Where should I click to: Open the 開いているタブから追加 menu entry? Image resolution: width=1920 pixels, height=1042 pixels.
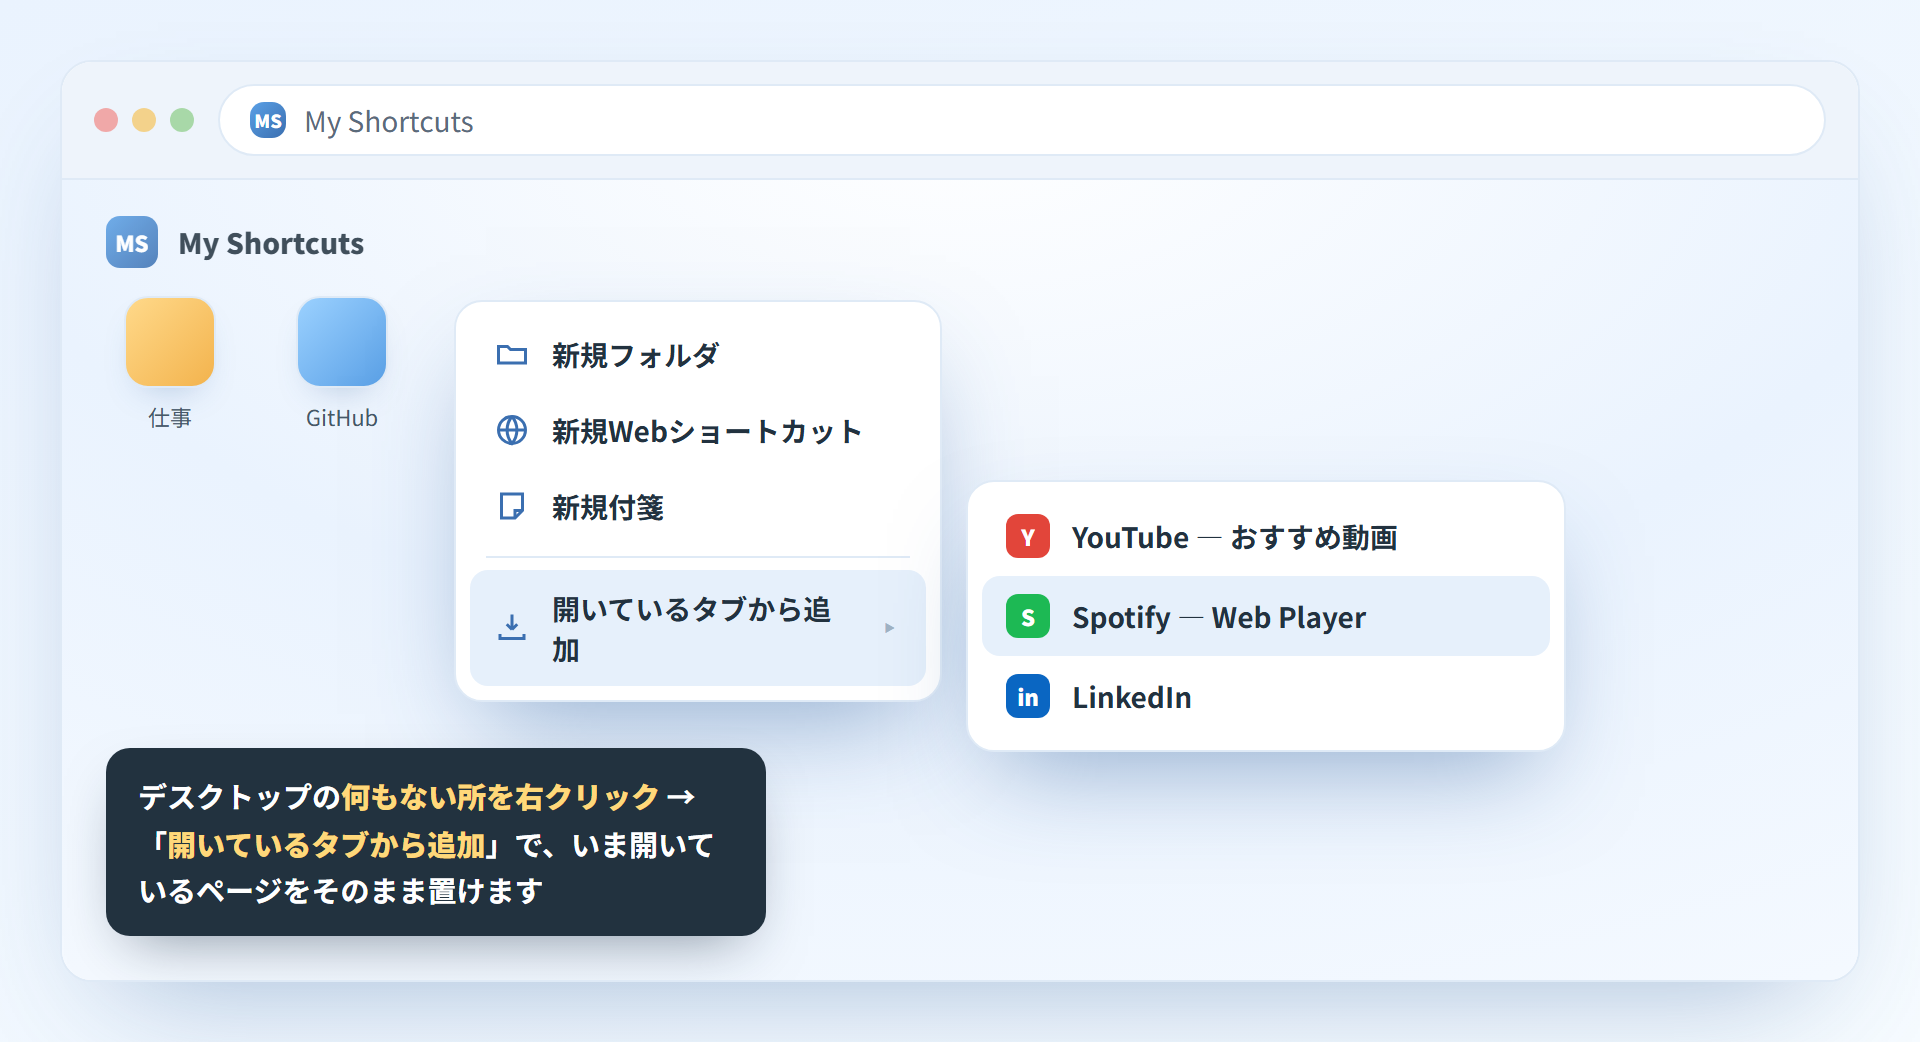(698, 628)
